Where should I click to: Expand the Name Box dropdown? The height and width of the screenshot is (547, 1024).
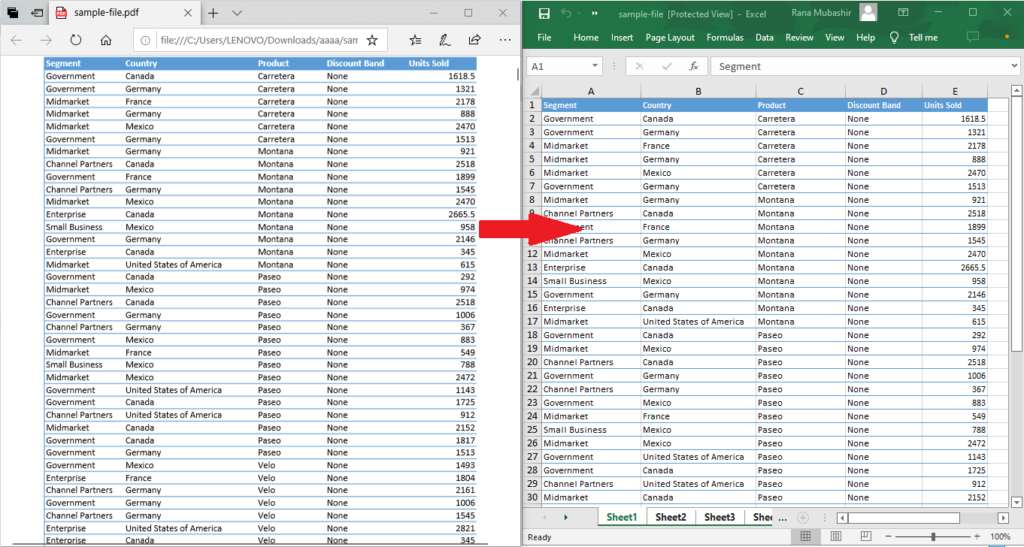pyautogui.click(x=596, y=66)
